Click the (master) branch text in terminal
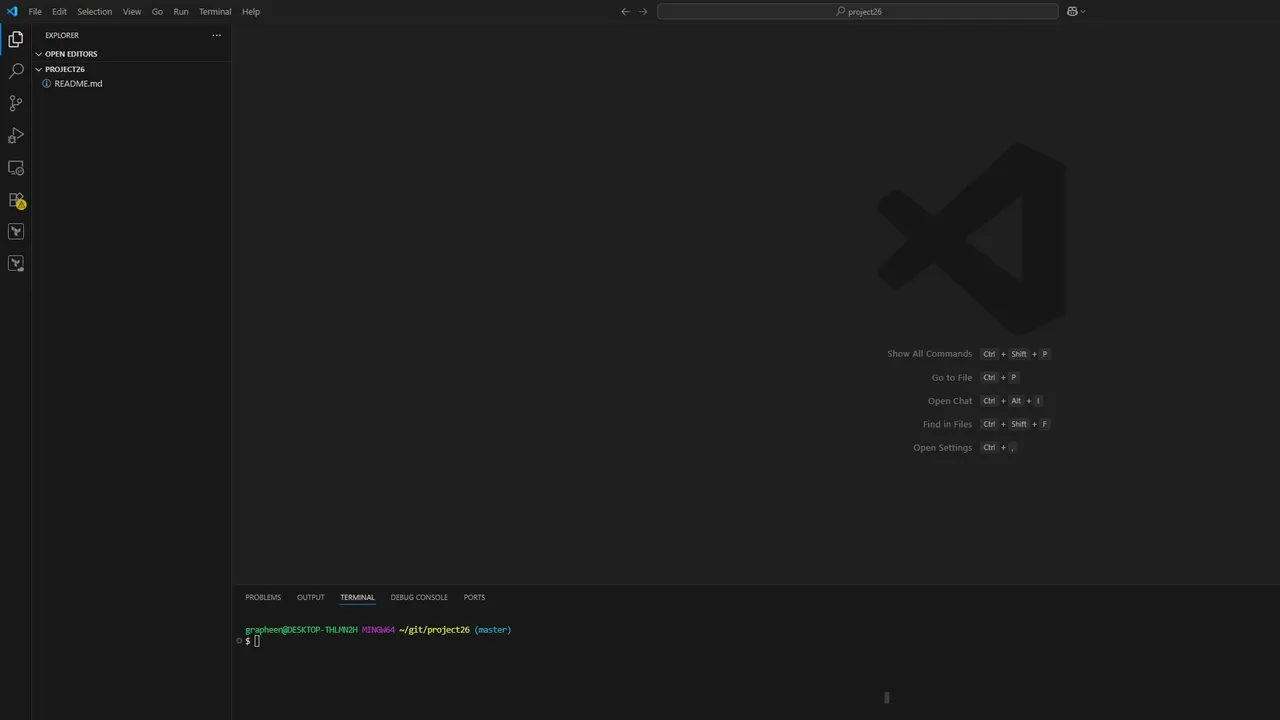This screenshot has width=1280, height=720. [x=493, y=630]
